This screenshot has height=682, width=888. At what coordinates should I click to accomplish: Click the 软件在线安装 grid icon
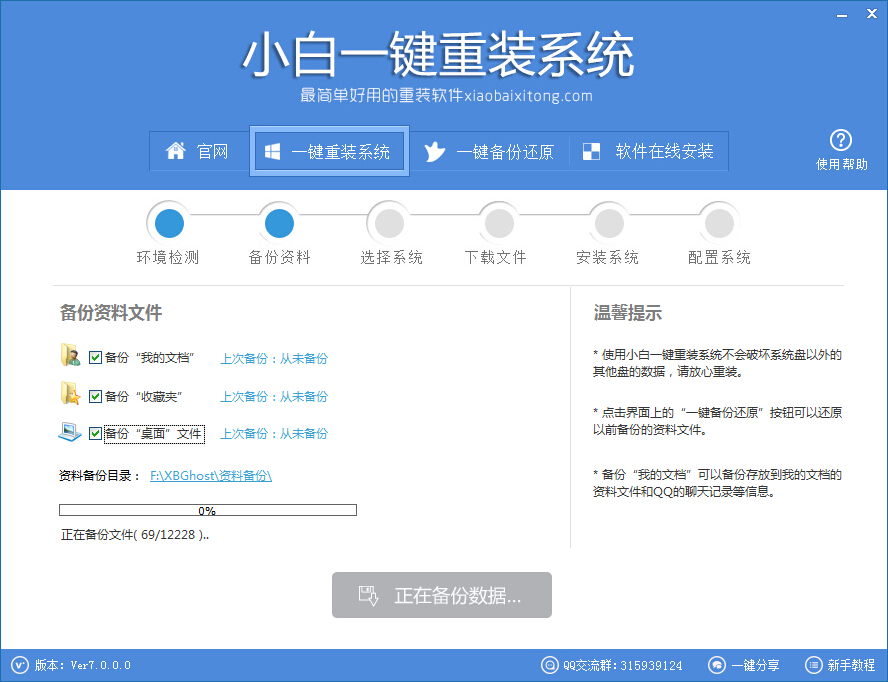coord(590,151)
